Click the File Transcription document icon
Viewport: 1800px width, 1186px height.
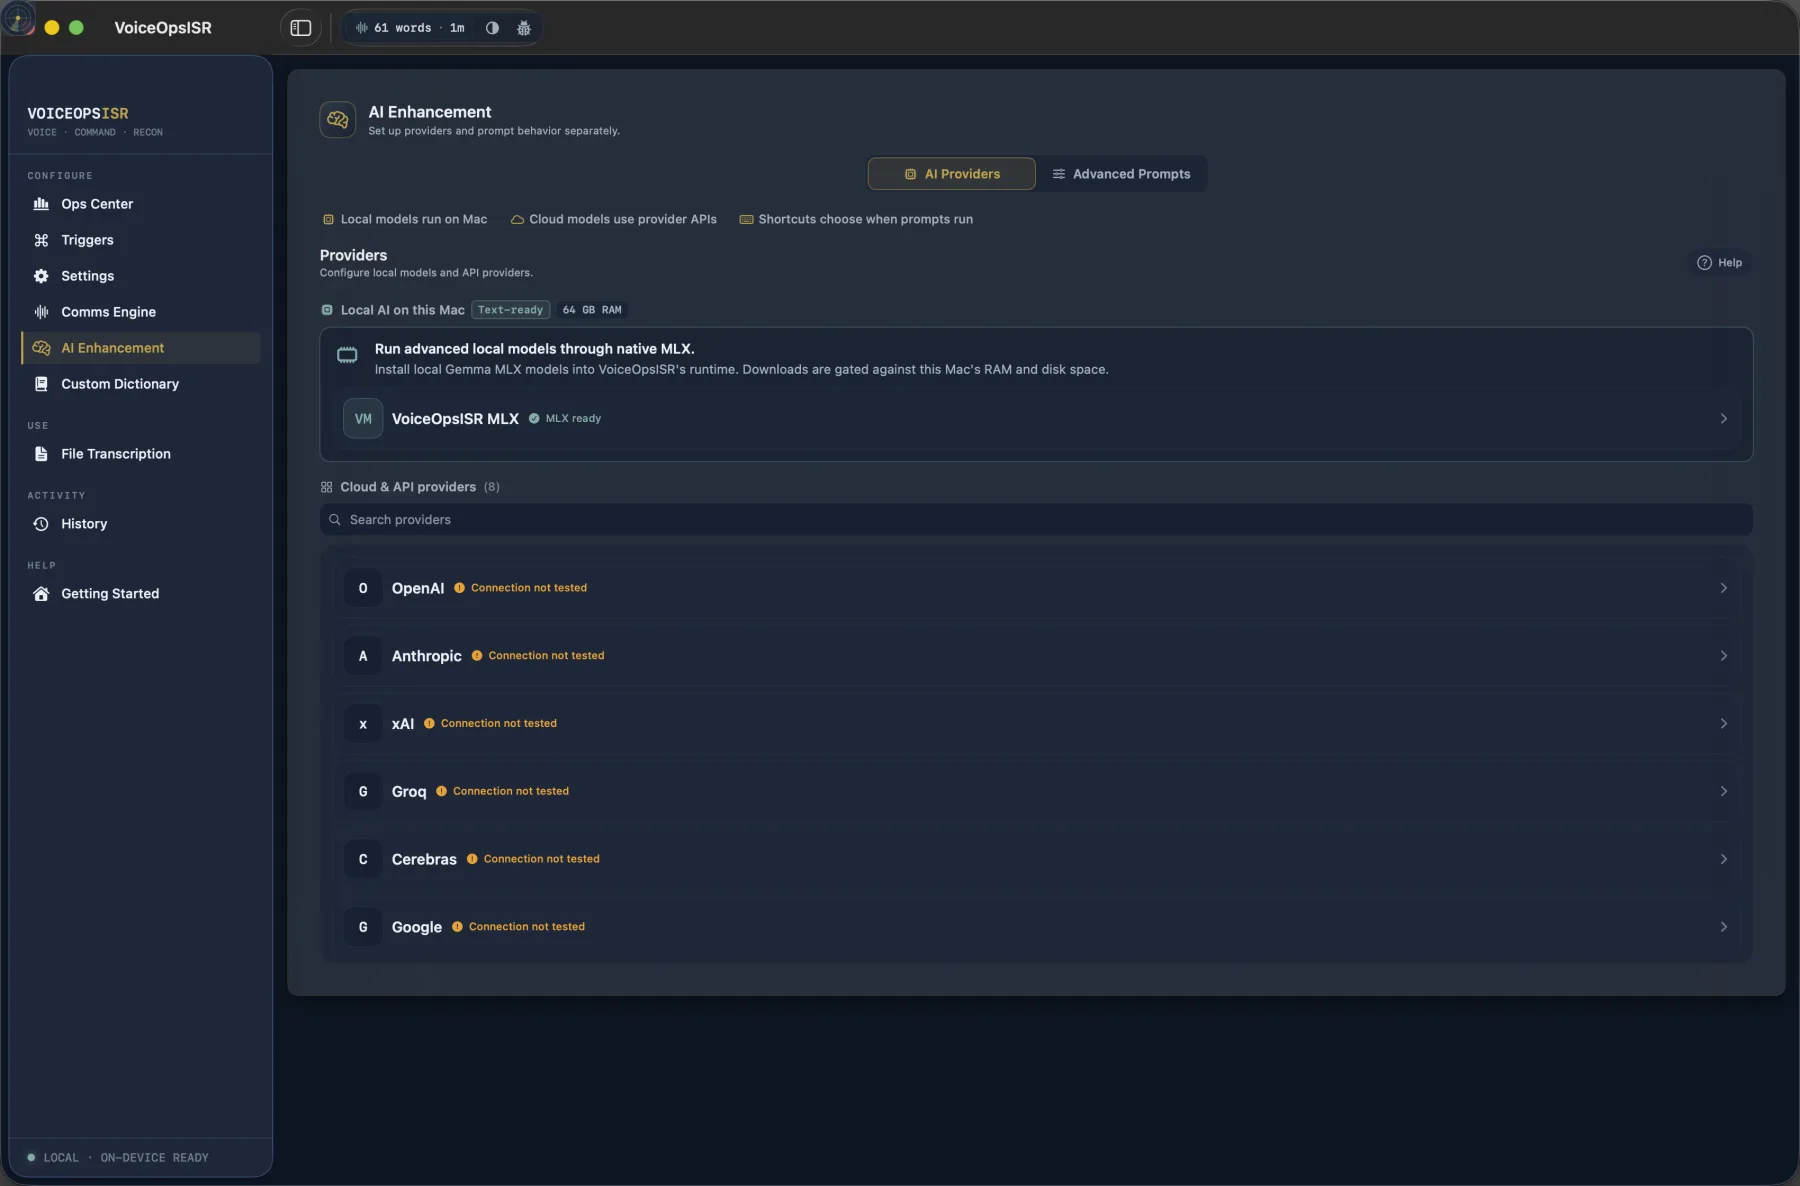click(x=41, y=454)
